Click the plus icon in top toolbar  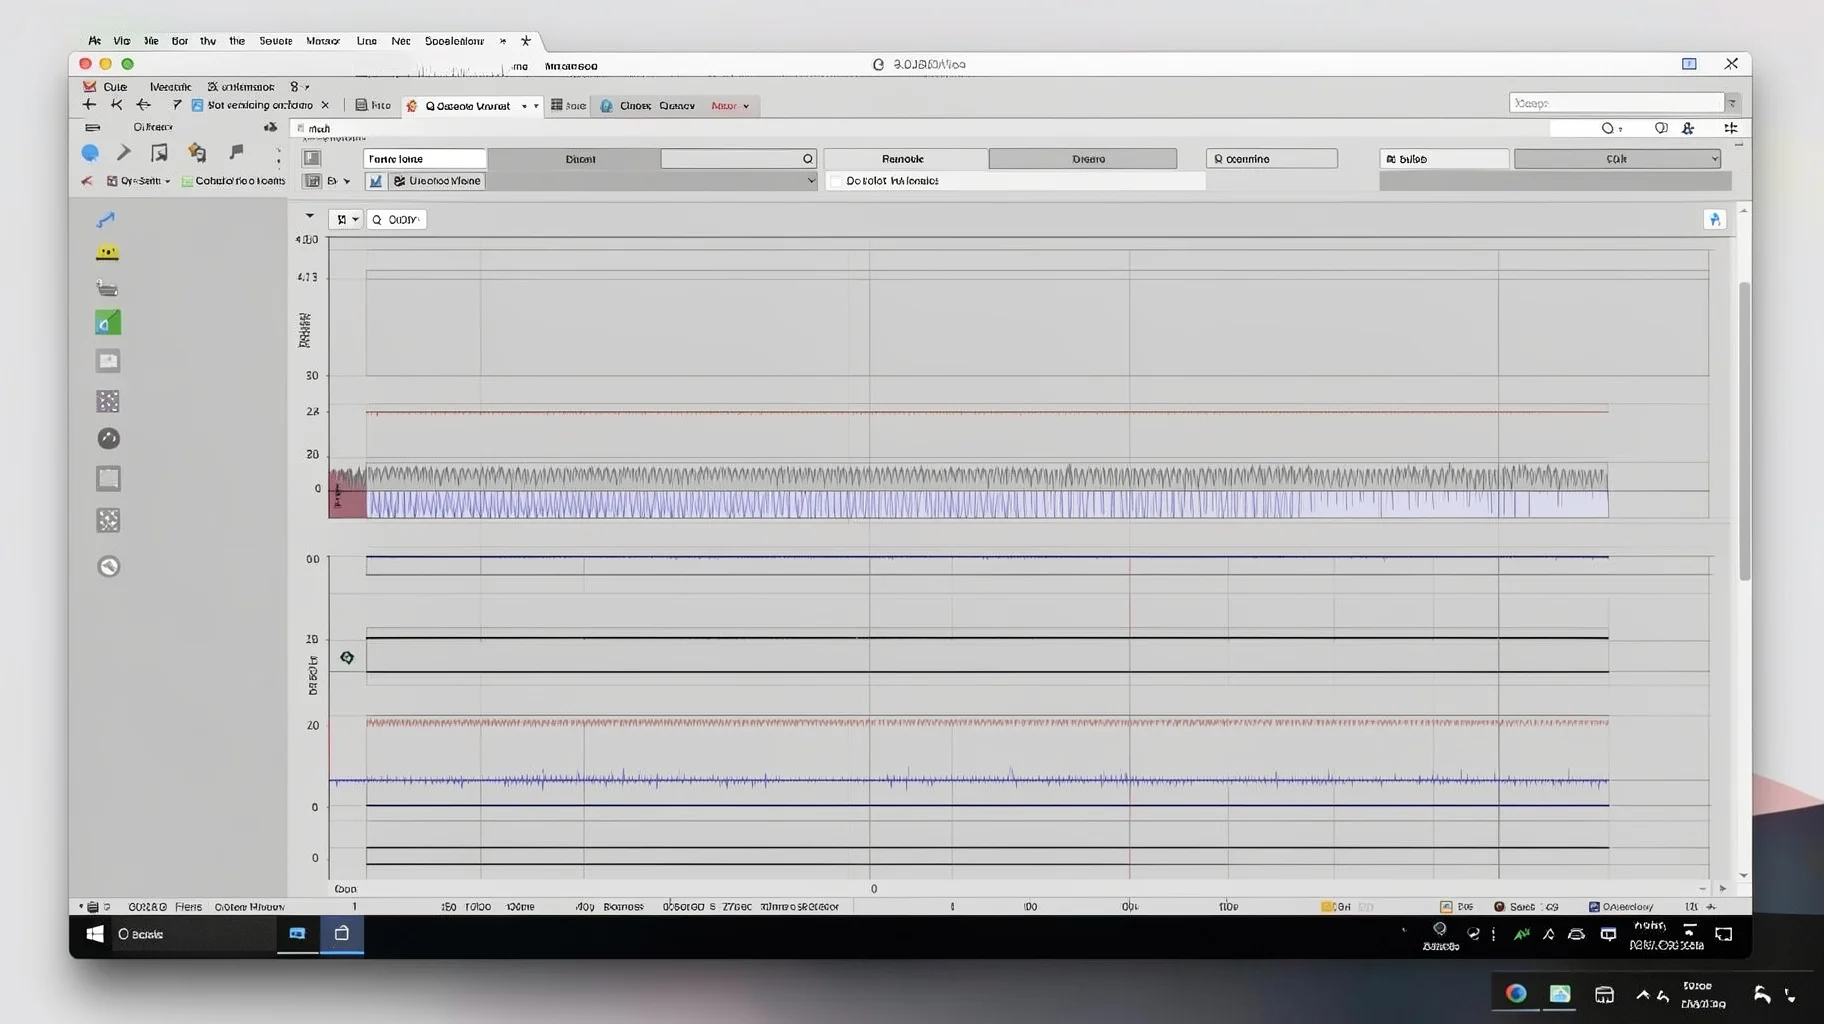coord(89,104)
